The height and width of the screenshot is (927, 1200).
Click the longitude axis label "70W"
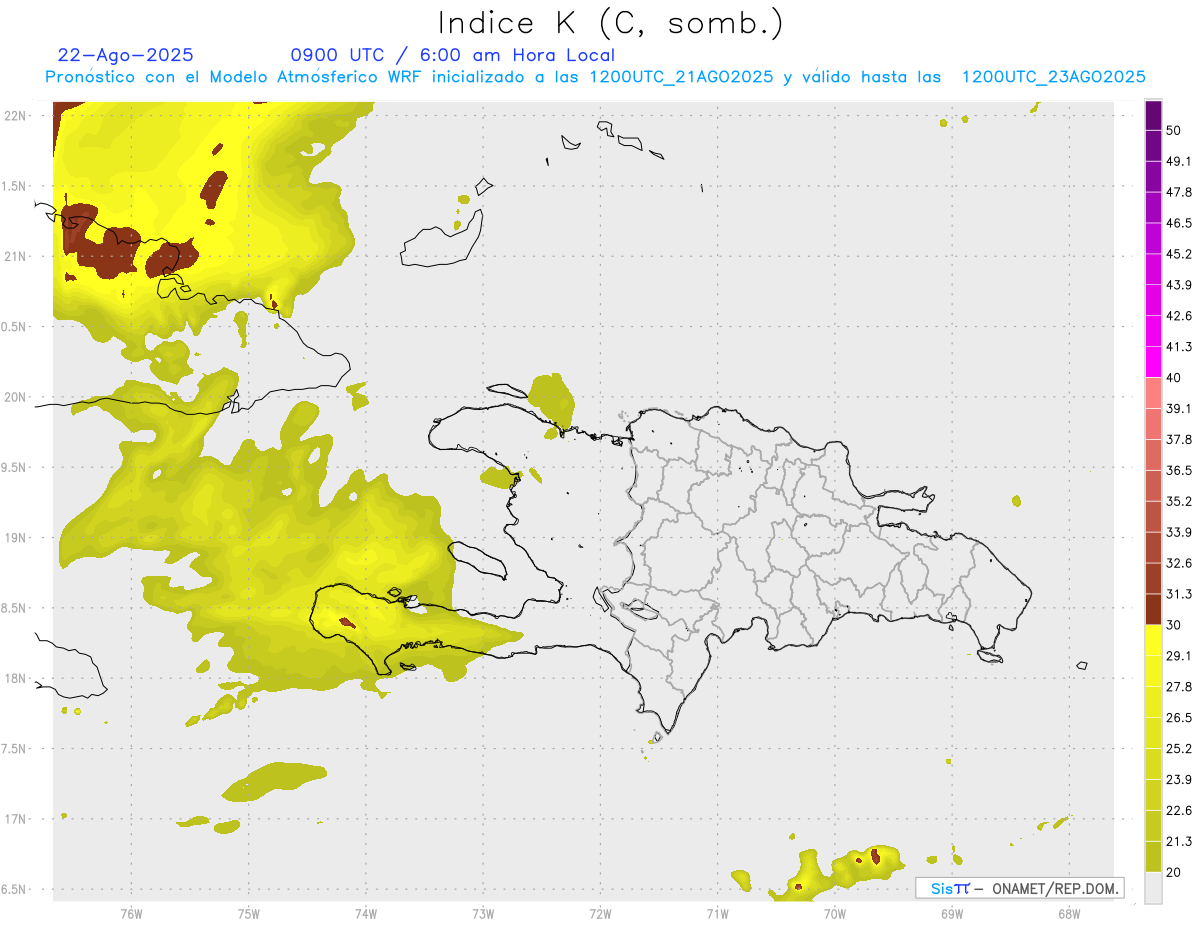pyautogui.click(x=834, y=914)
